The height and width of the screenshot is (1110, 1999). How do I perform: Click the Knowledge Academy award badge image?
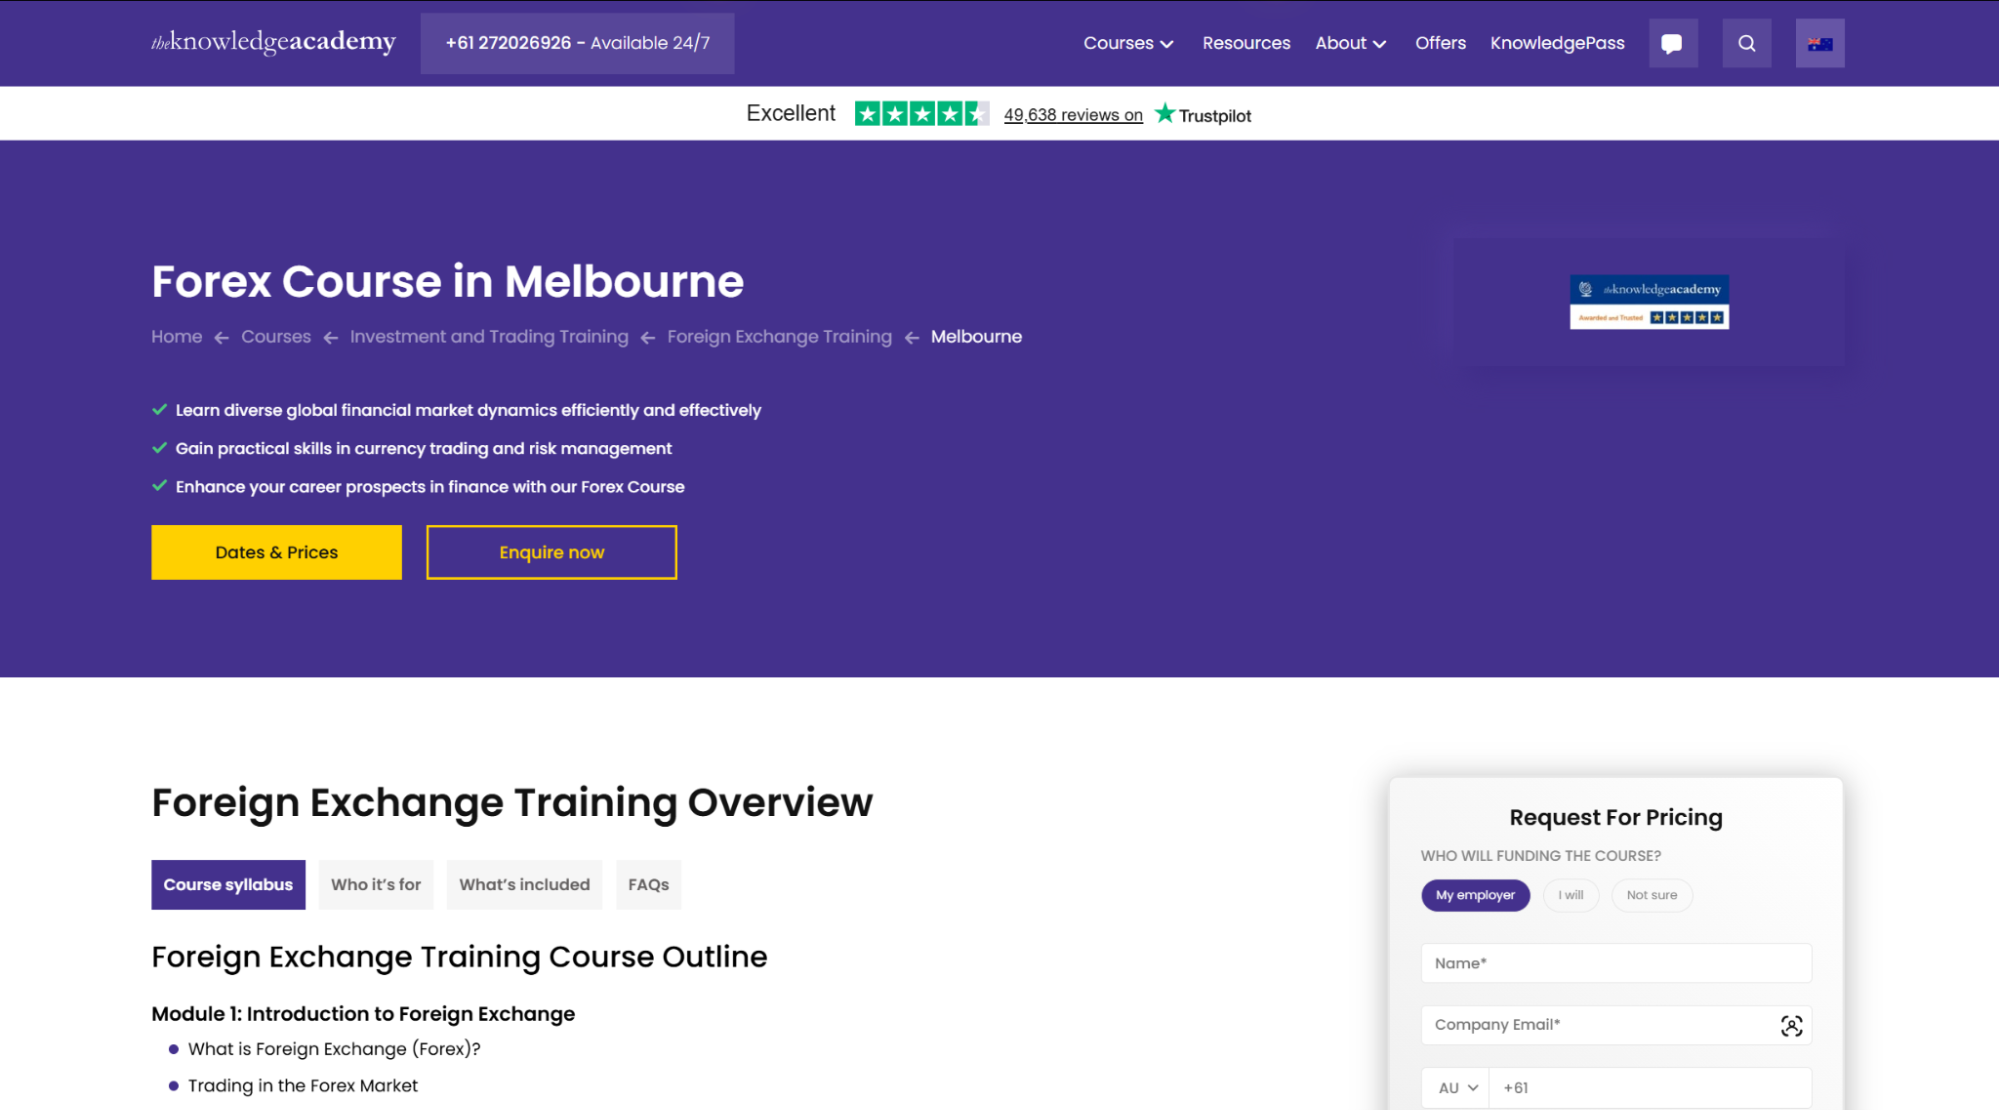tap(1648, 302)
